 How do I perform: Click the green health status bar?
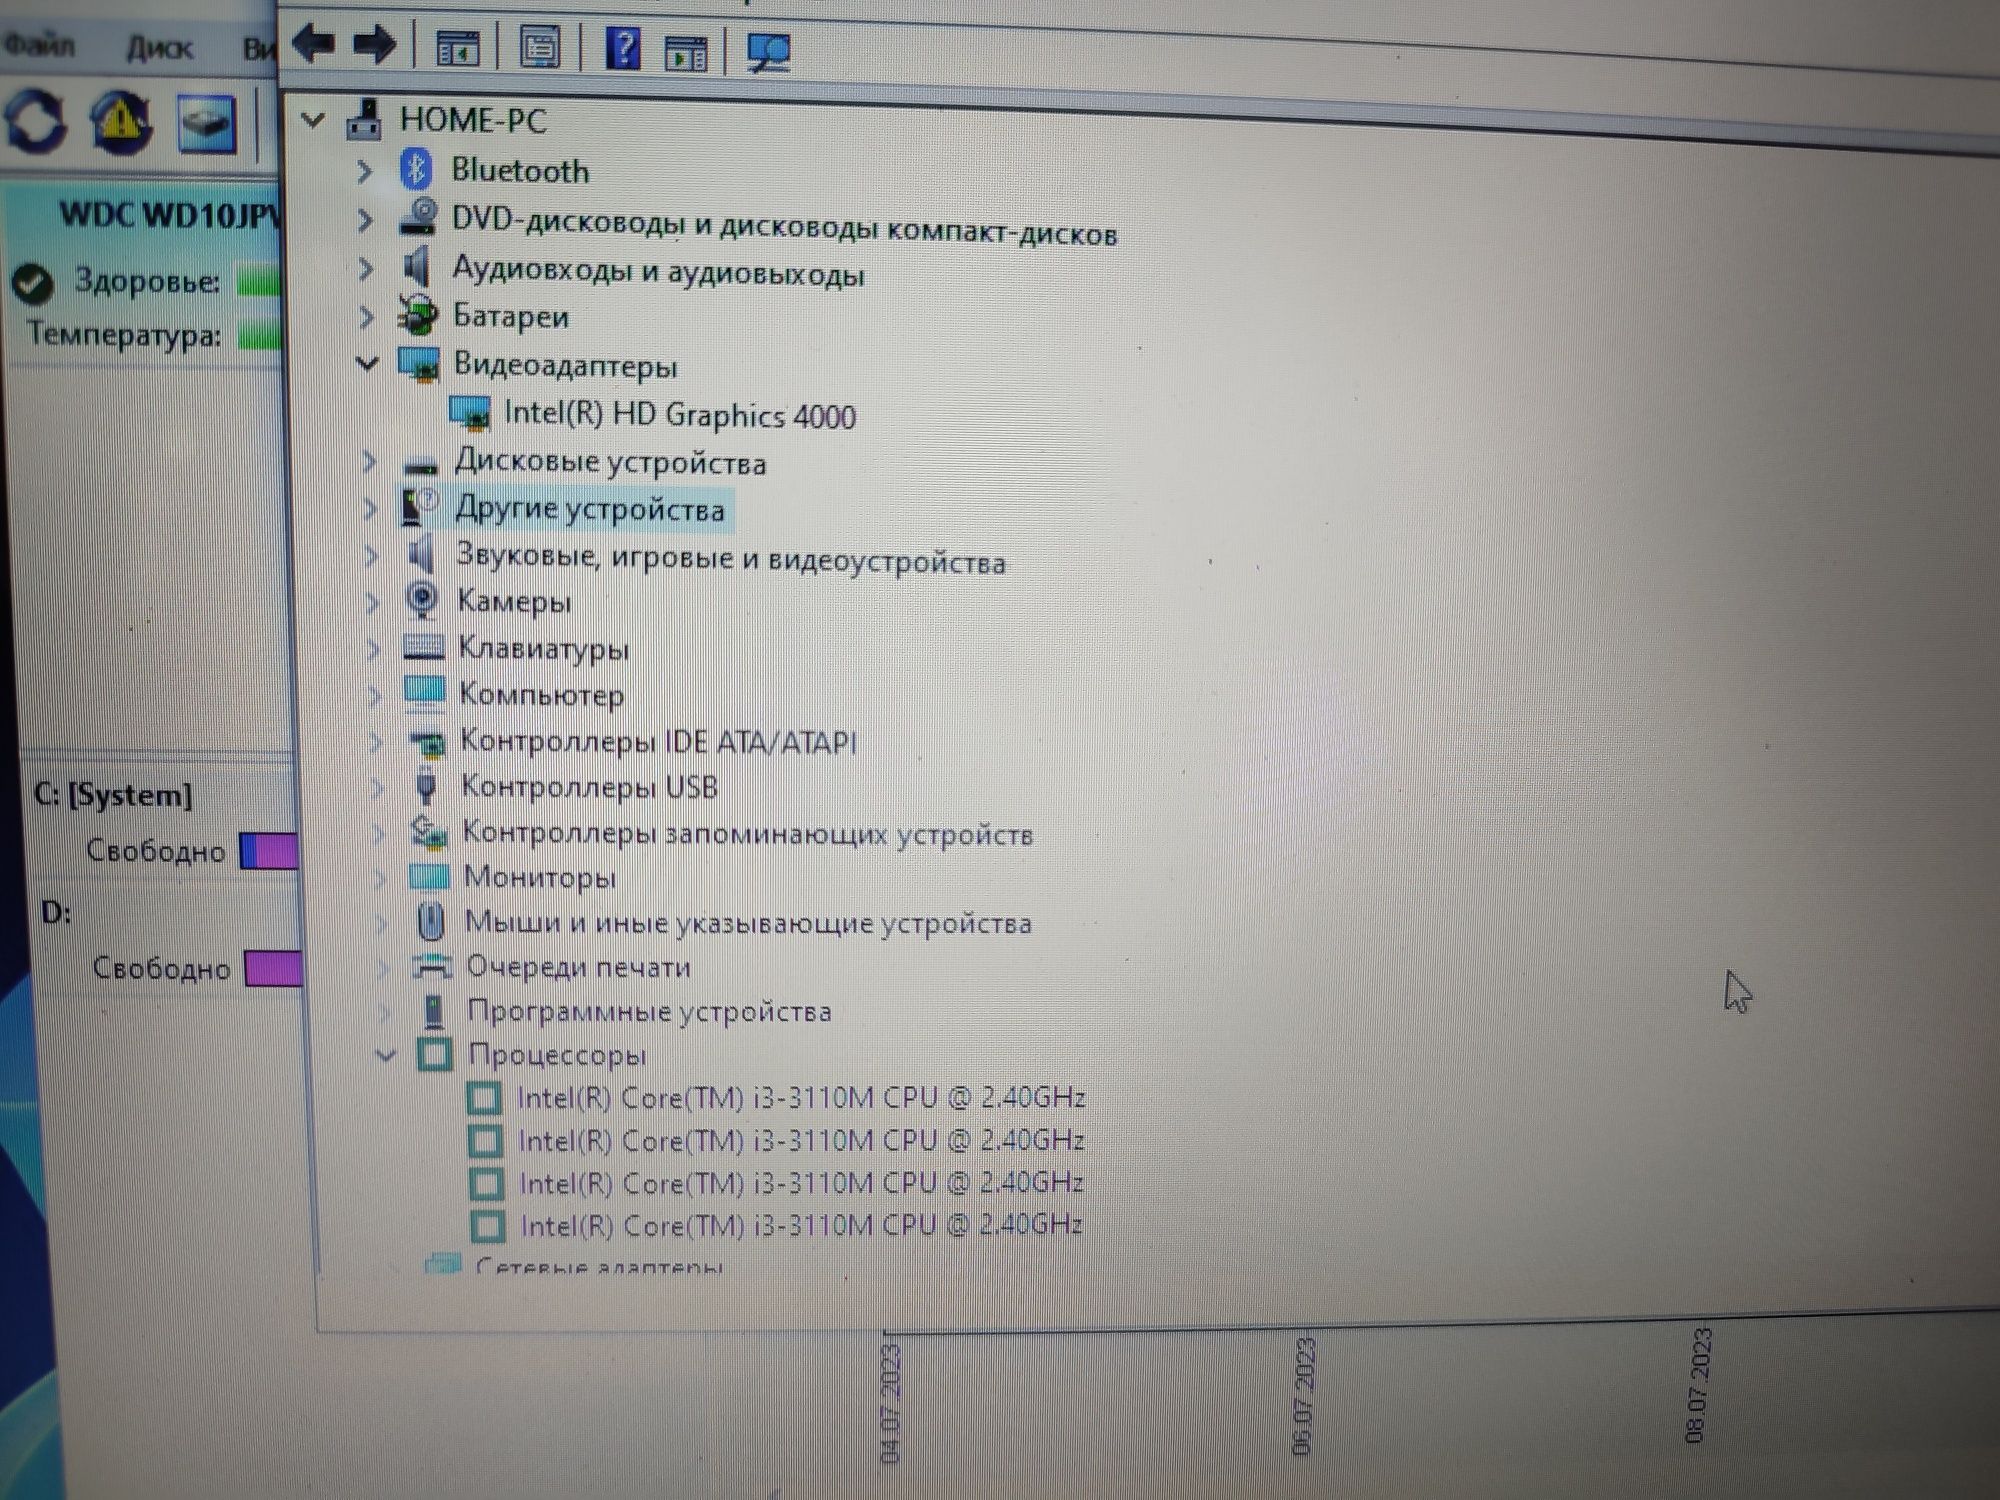tap(259, 282)
